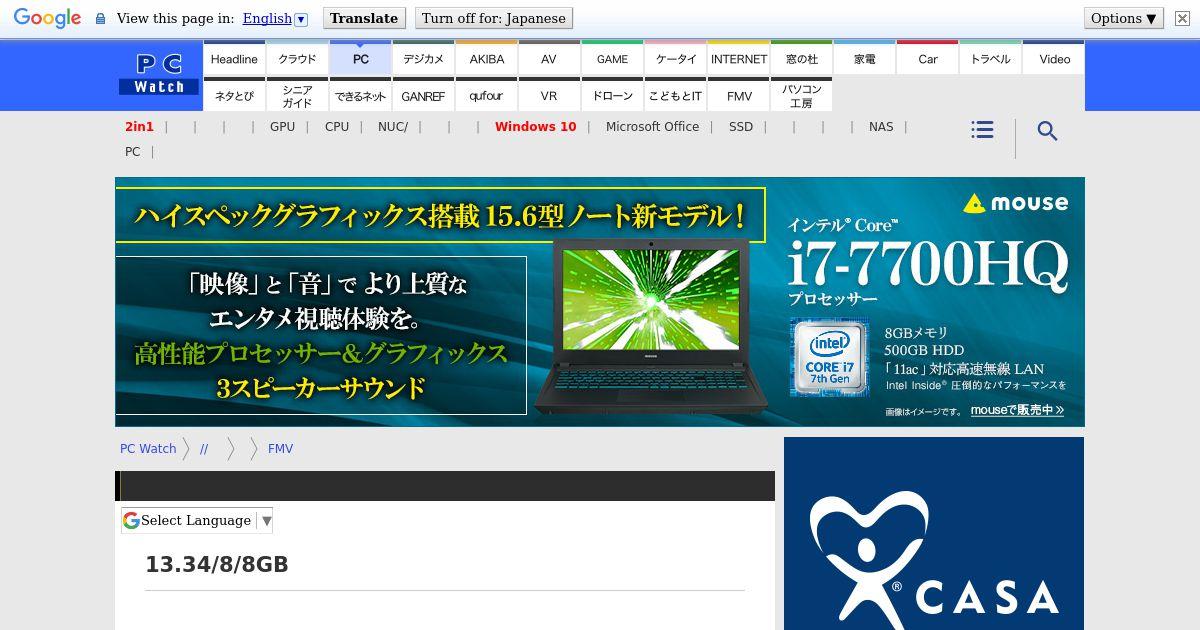This screenshot has width=1200, height=630.
Task: Click the GPU topic link
Action: tap(282, 126)
